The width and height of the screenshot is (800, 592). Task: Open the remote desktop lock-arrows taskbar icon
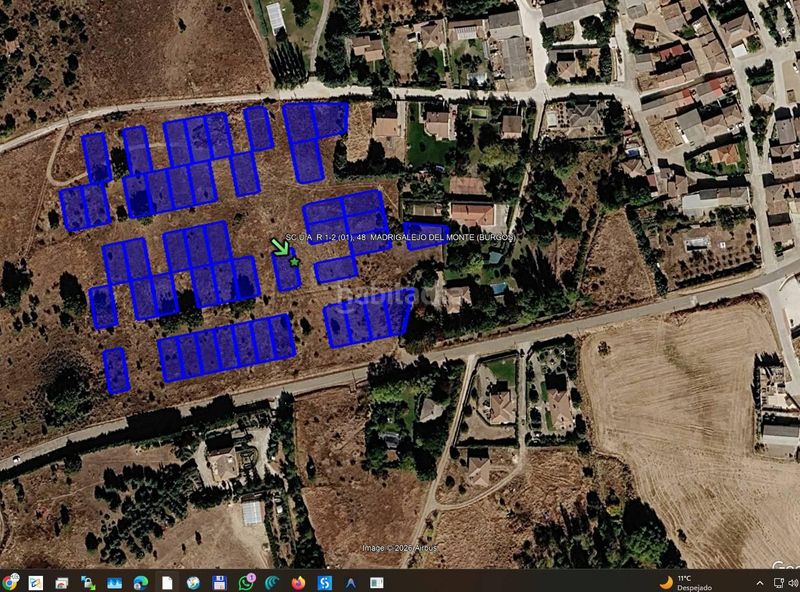pos(88,582)
